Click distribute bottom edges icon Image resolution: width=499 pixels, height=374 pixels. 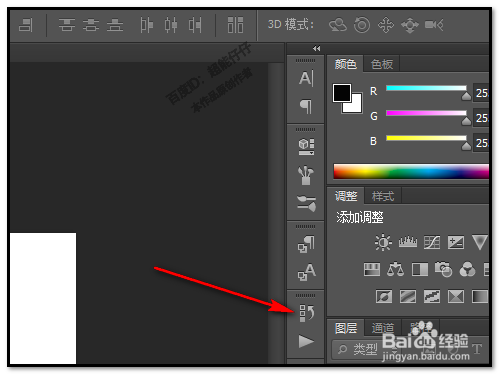(x=115, y=25)
